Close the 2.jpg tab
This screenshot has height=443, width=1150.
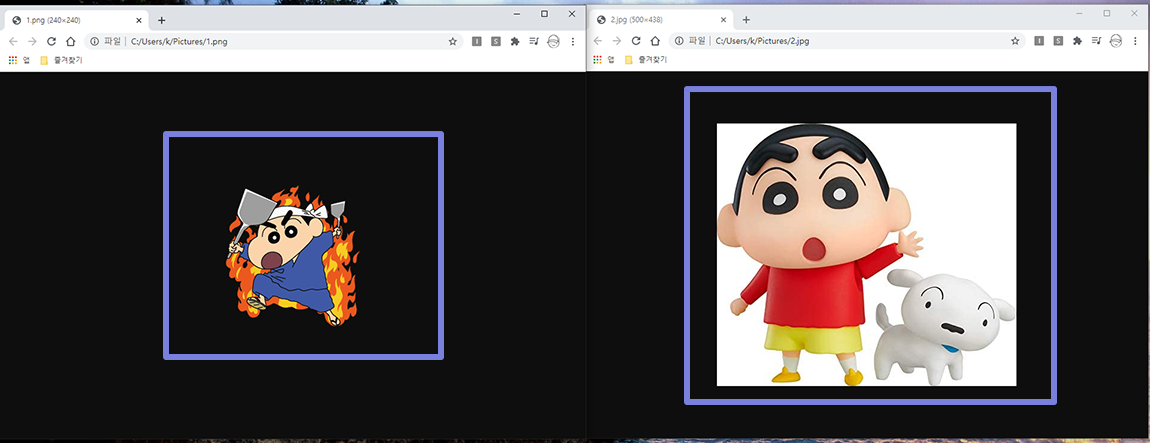(723, 20)
